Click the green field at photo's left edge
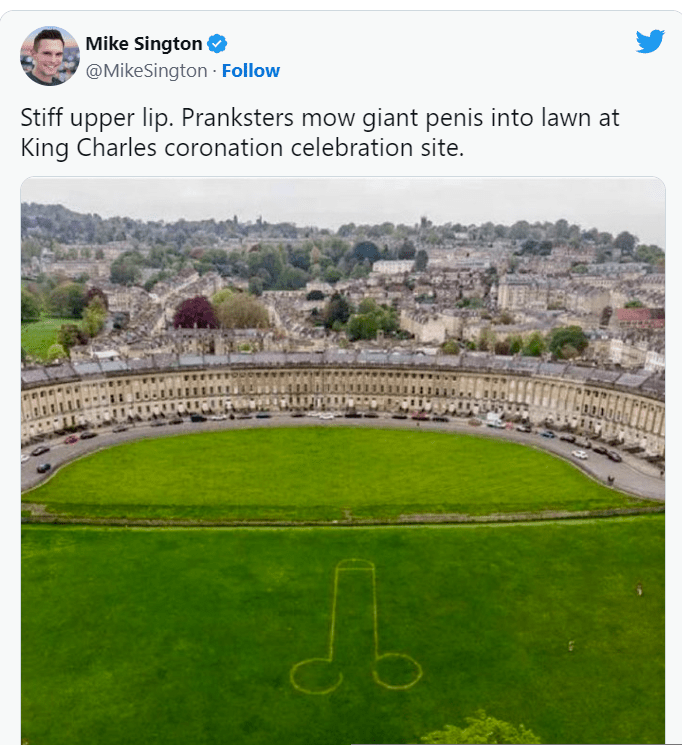682x745 pixels. tap(38, 337)
